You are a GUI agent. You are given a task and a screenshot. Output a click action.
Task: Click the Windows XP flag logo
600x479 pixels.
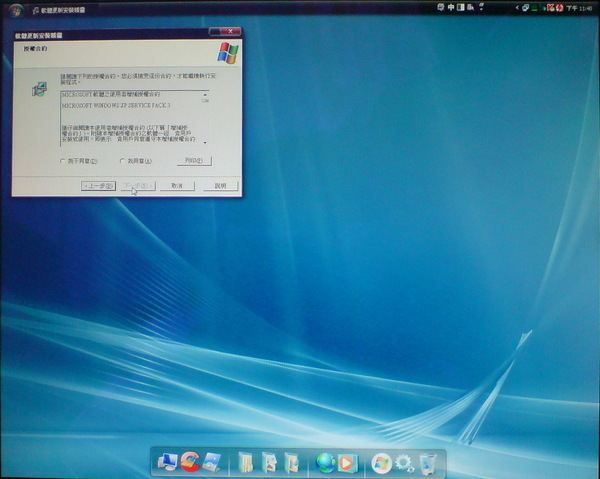(x=228, y=53)
